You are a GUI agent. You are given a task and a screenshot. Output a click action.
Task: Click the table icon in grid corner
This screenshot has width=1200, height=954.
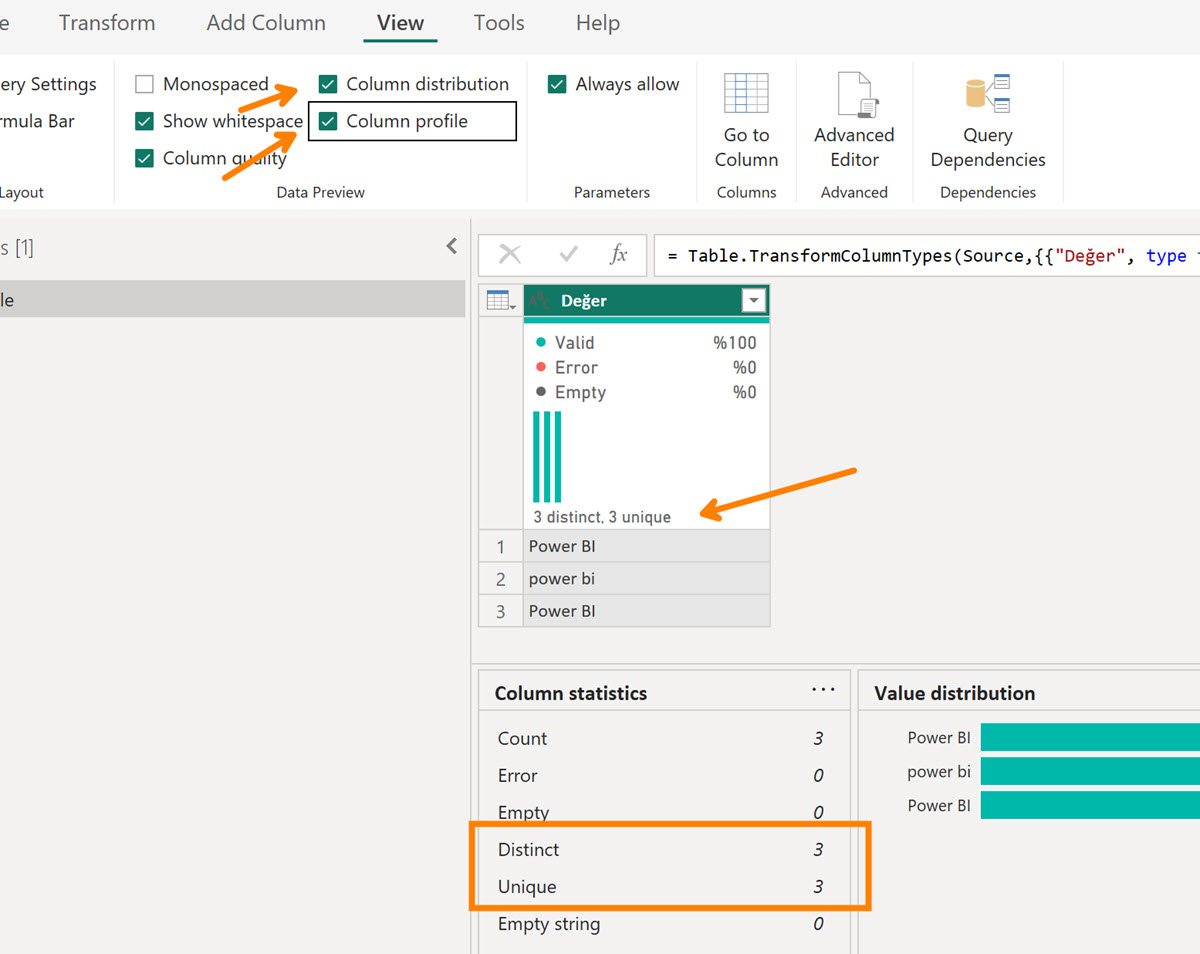[500, 300]
